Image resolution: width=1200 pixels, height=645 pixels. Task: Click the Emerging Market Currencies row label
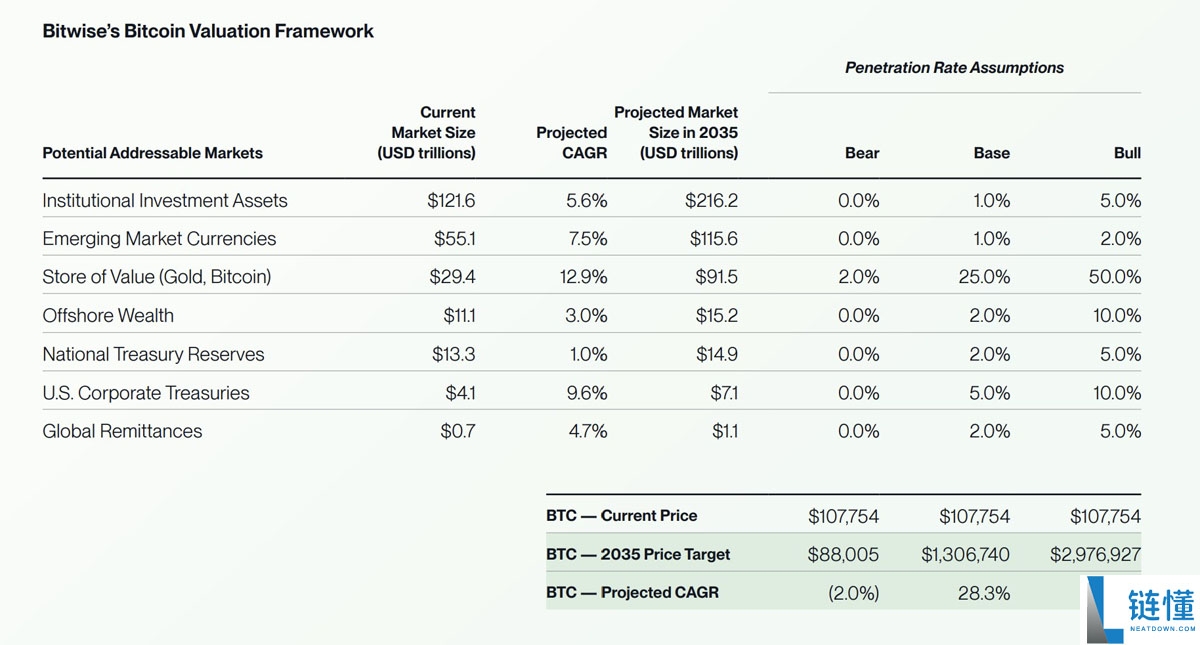coord(159,239)
